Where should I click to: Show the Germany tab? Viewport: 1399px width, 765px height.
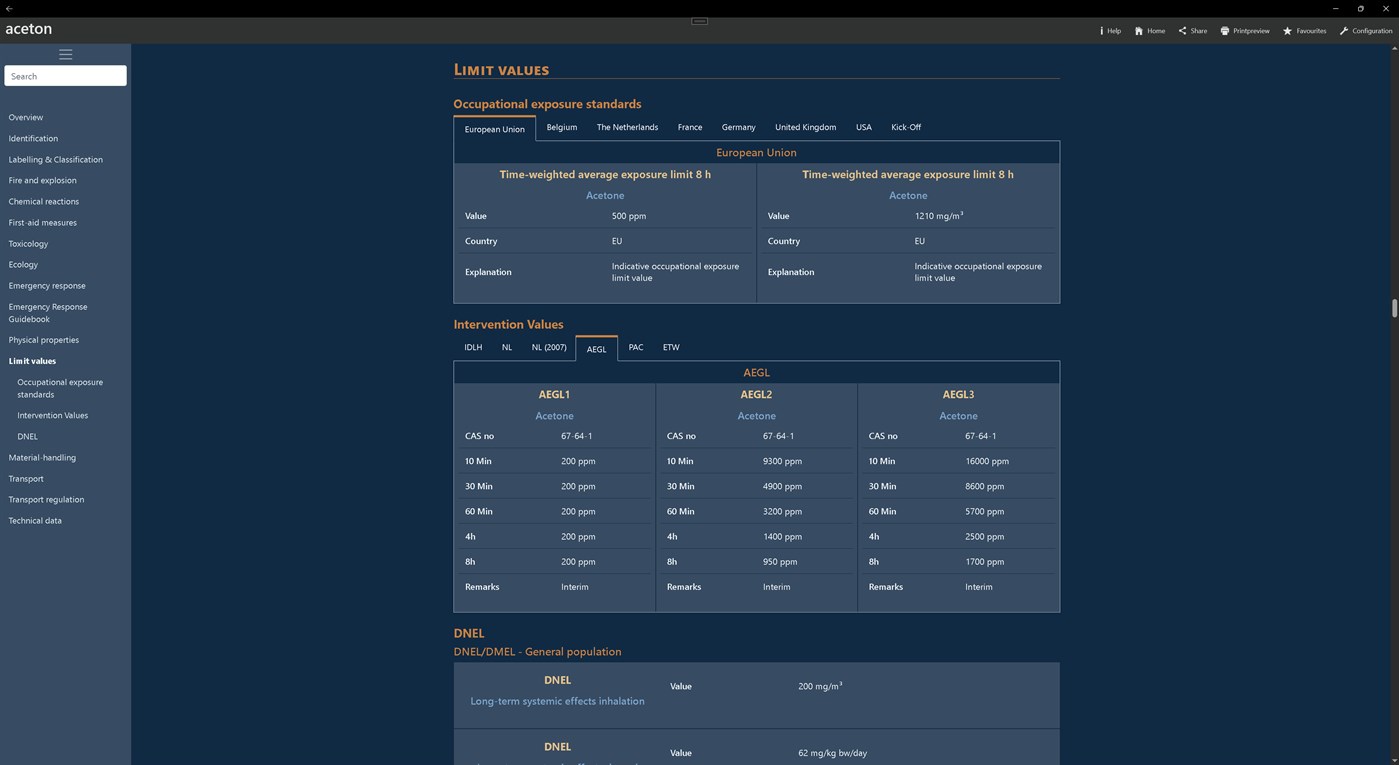(x=738, y=127)
